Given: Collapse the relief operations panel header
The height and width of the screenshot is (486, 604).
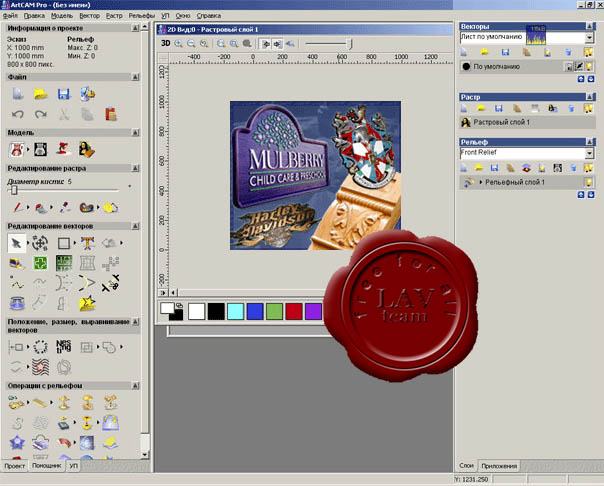Looking at the screenshot, I should 135,385.
